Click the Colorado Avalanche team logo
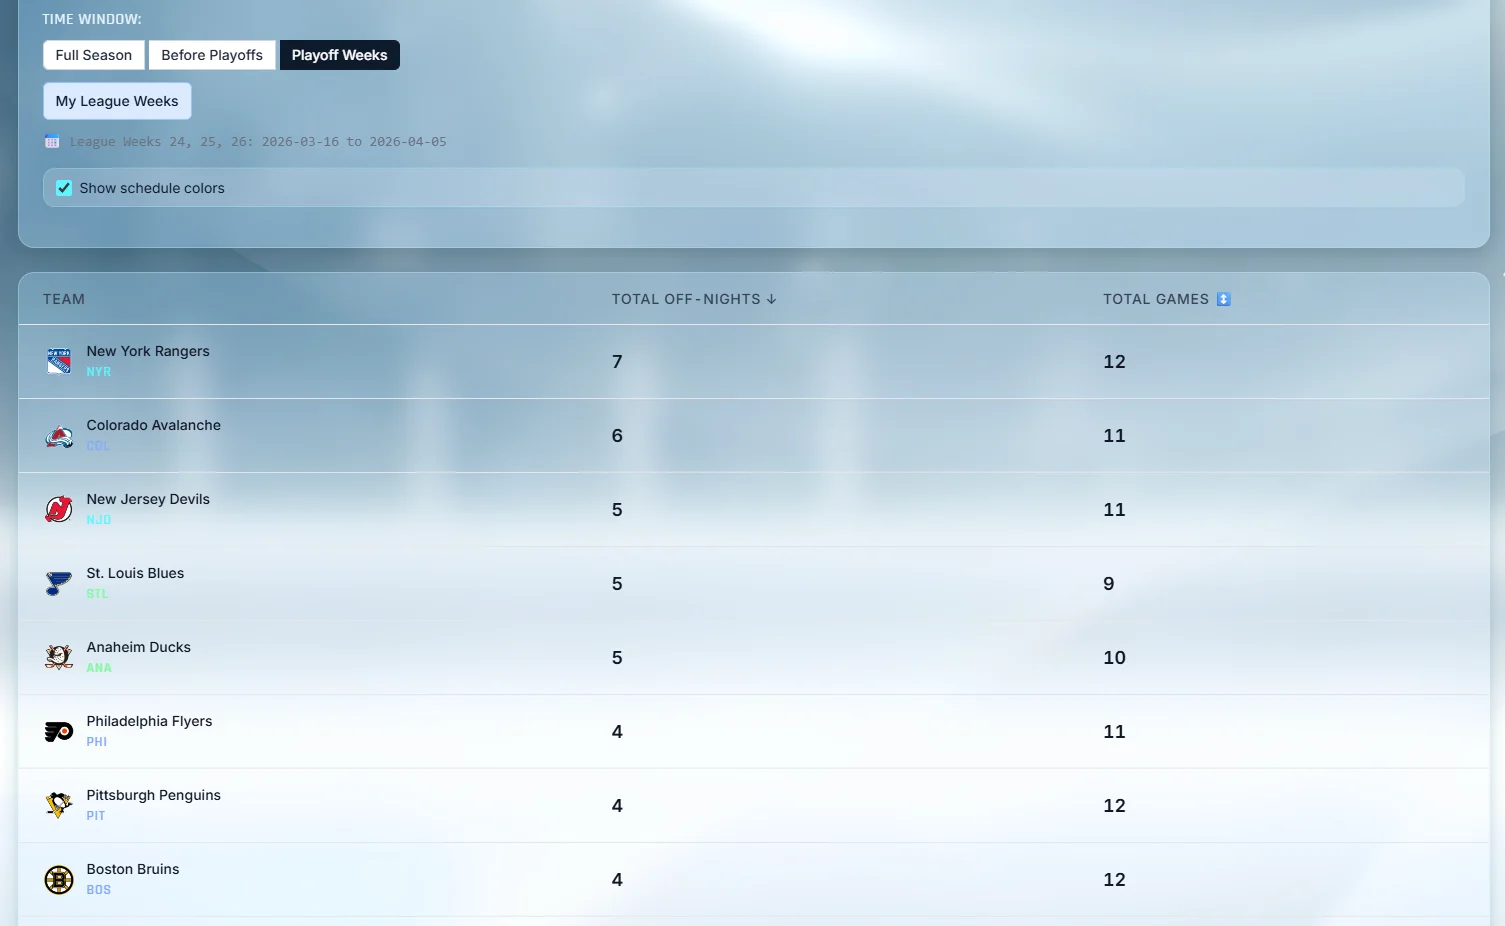The height and width of the screenshot is (926, 1505). pyautogui.click(x=59, y=435)
